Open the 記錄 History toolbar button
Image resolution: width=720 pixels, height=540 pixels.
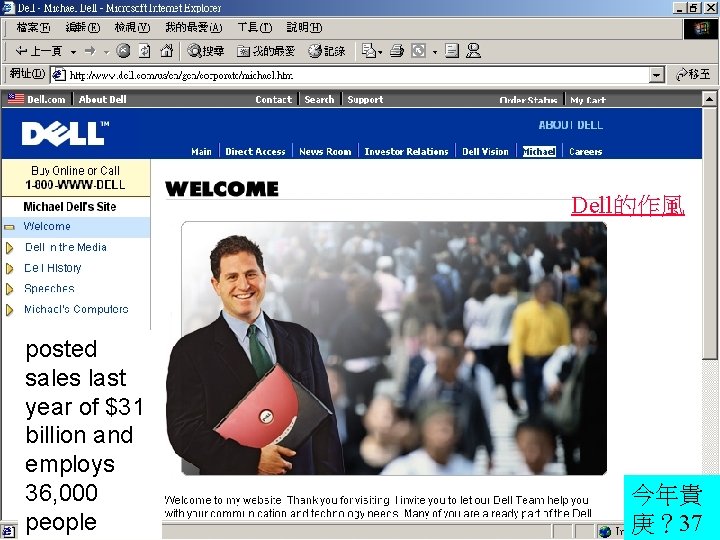[327, 51]
